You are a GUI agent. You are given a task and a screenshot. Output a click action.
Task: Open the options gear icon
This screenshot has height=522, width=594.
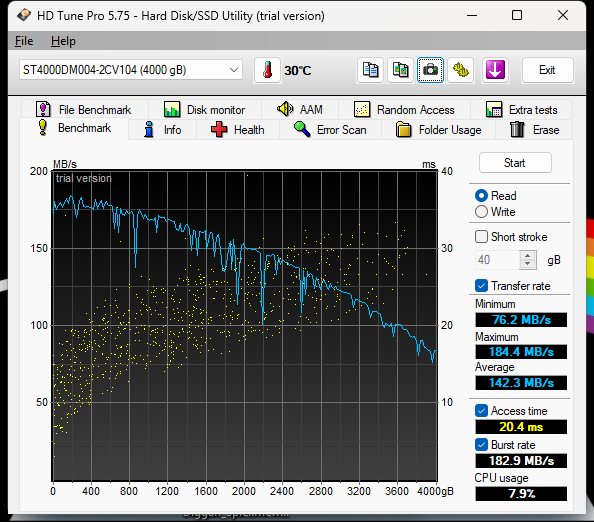point(460,70)
